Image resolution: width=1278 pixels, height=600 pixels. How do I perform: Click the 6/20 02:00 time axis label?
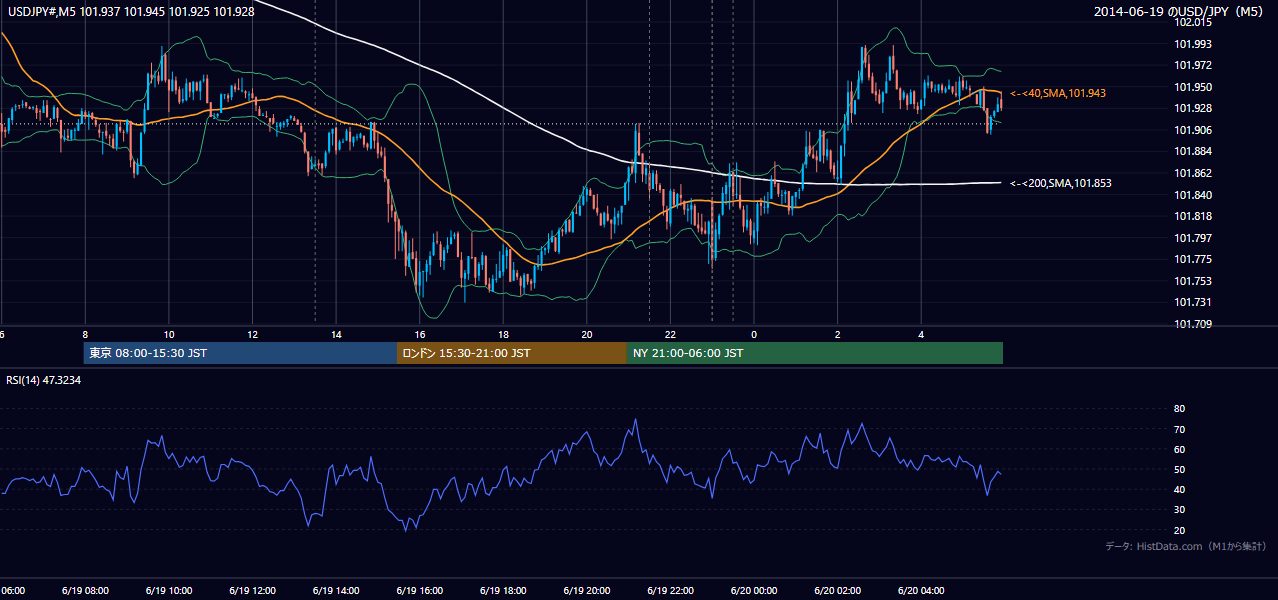click(838, 590)
